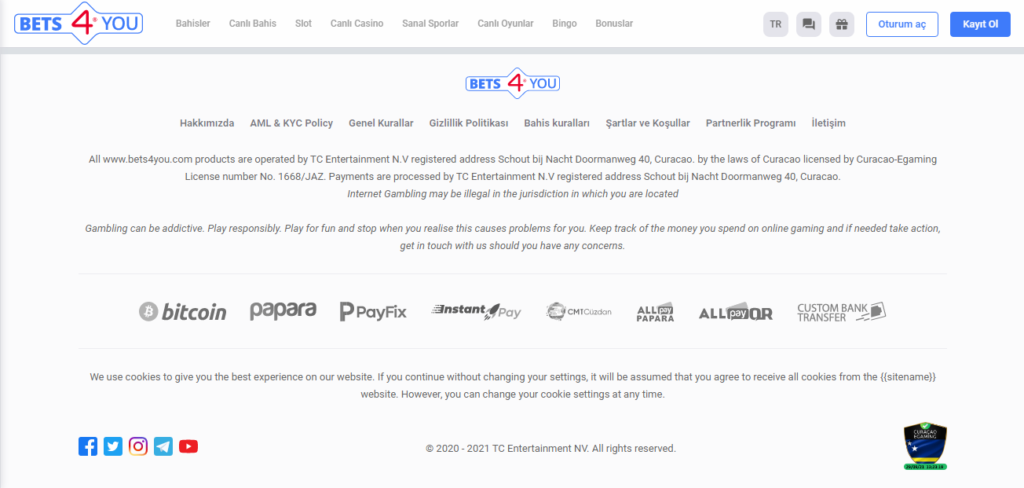
Task: Select Canlı Casino in the navigation
Action: click(357, 23)
